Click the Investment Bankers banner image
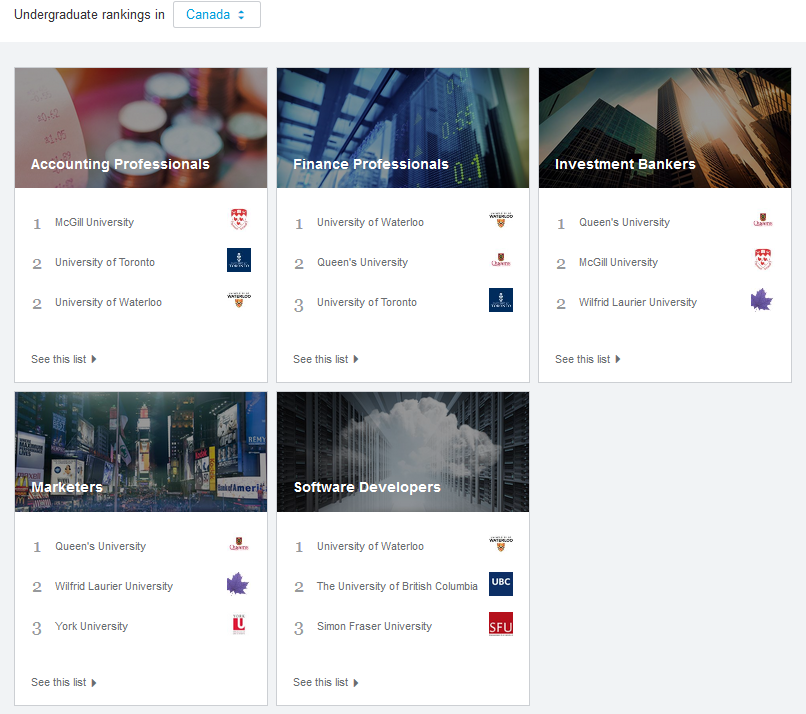The width and height of the screenshot is (806, 714). [x=665, y=127]
